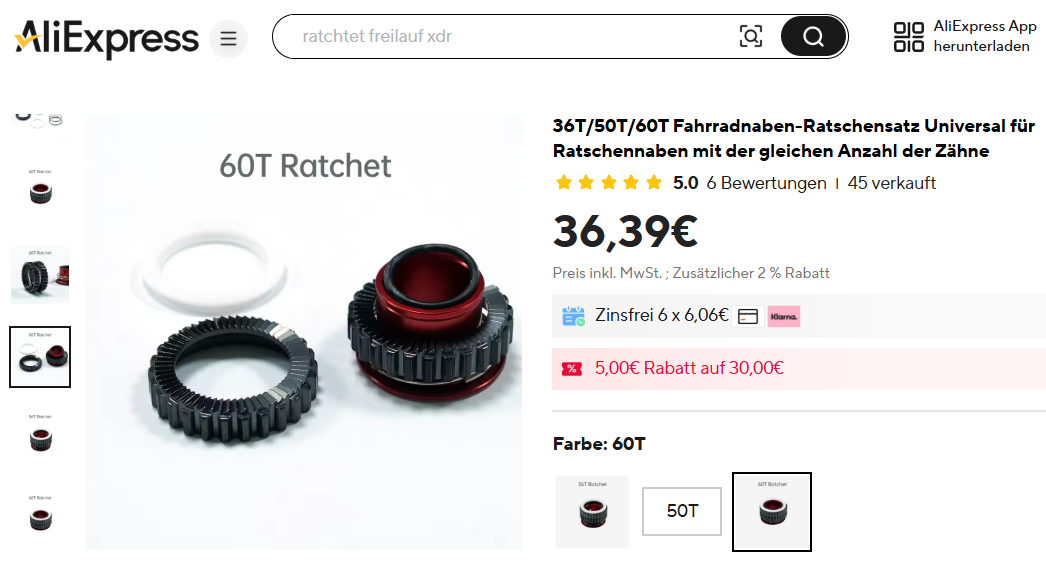Open the 5,00€ Rabatt auf 30,00€ banner
Image resolution: width=1046 pixels, height=572 pixels.
[799, 368]
